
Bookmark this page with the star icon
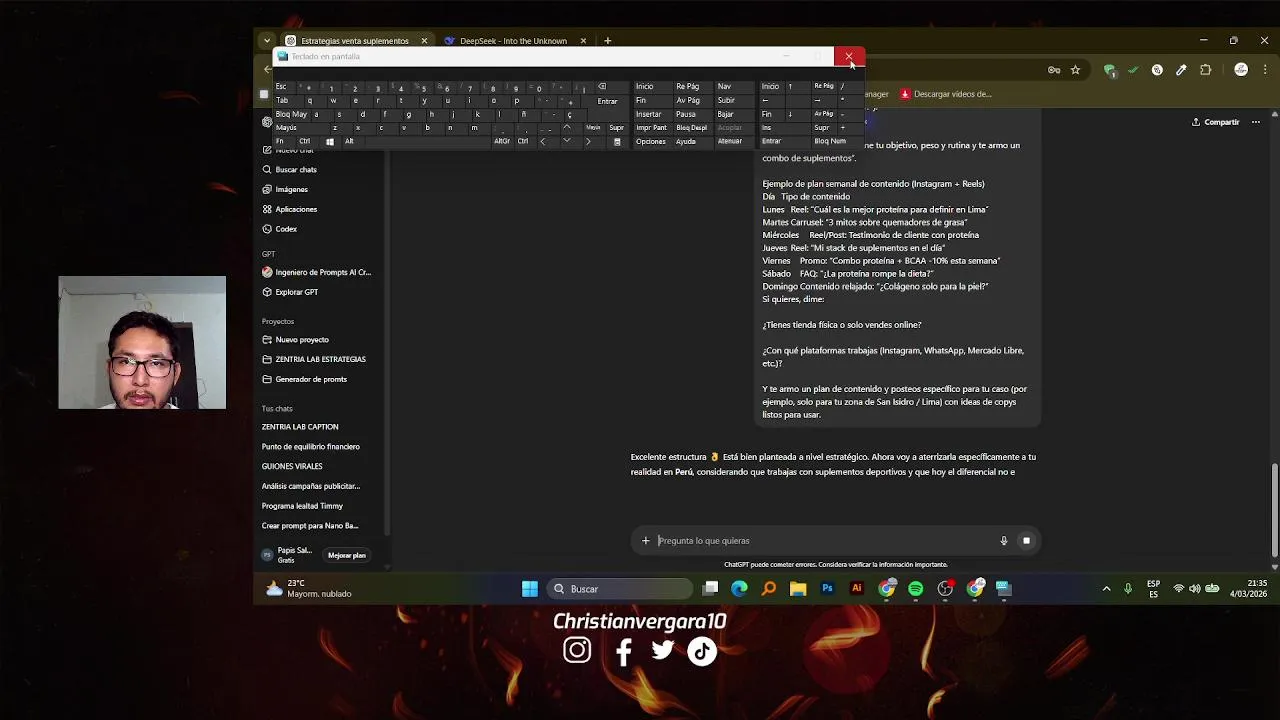1075,70
